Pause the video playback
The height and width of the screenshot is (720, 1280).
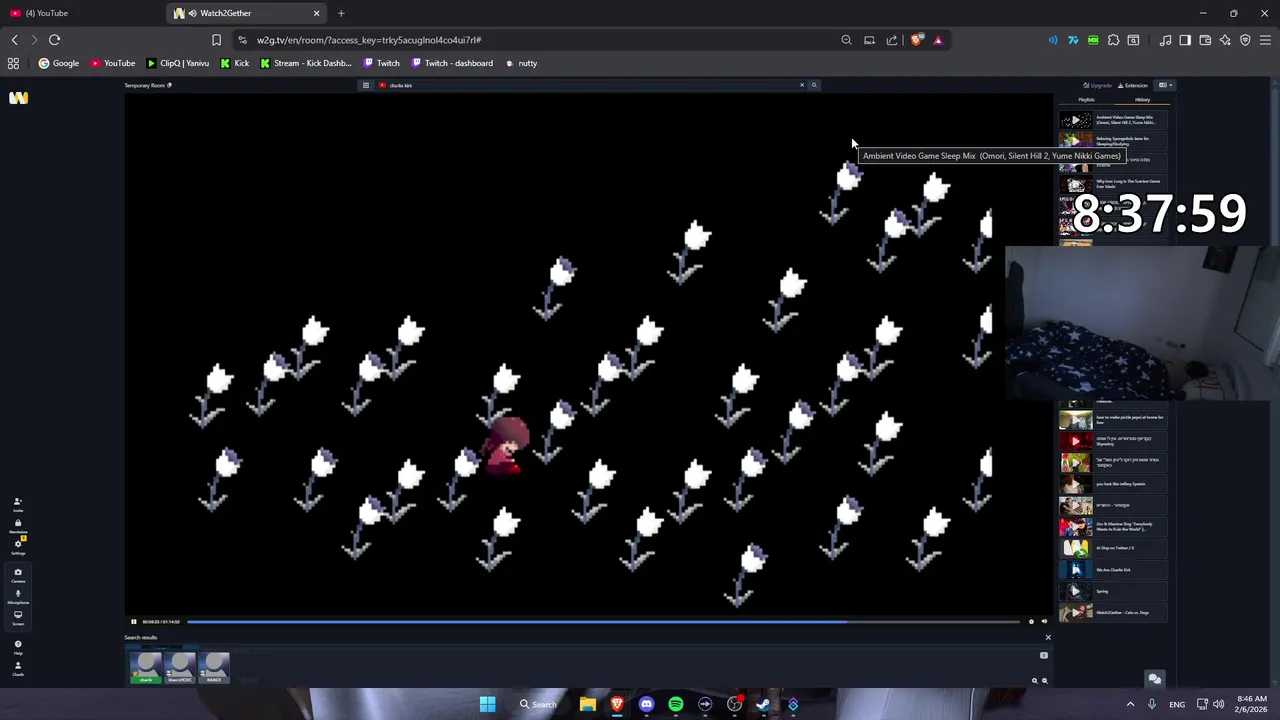click(x=133, y=622)
